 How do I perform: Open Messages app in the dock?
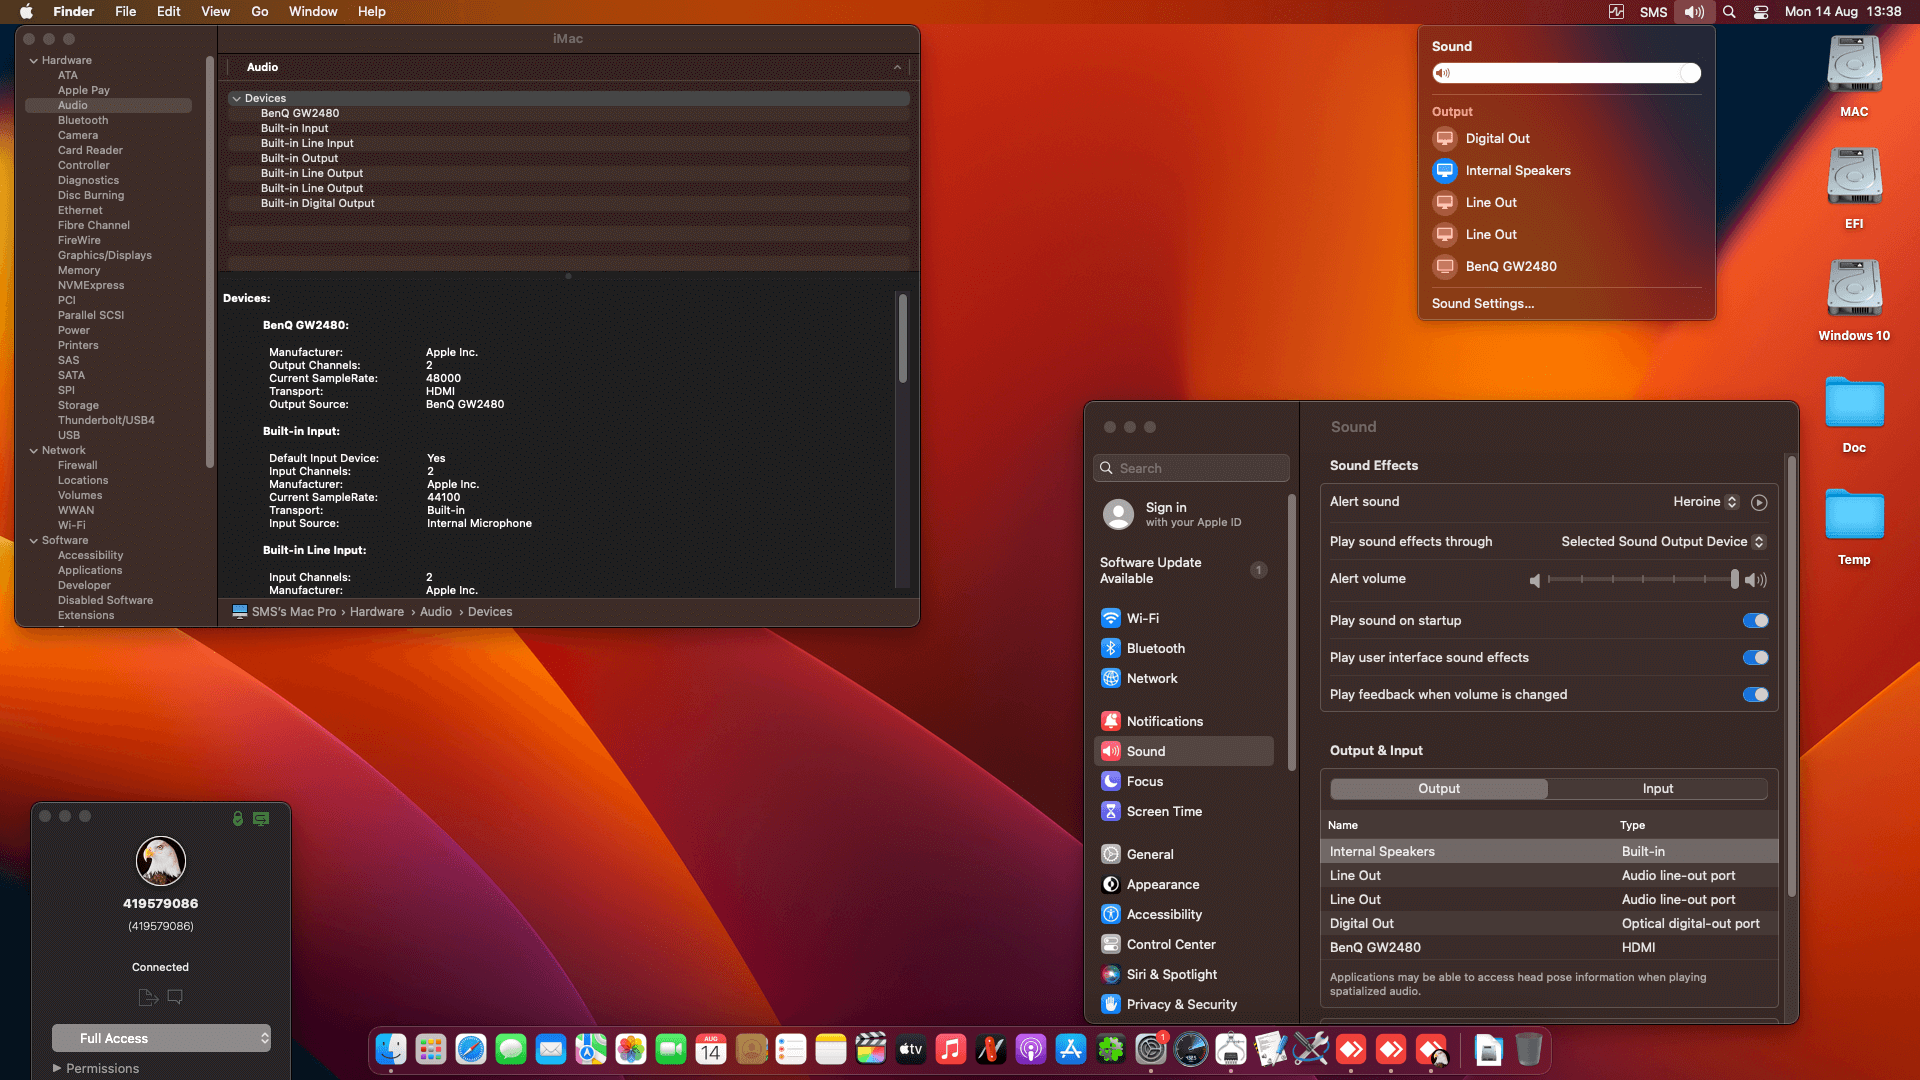(511, 1049)
